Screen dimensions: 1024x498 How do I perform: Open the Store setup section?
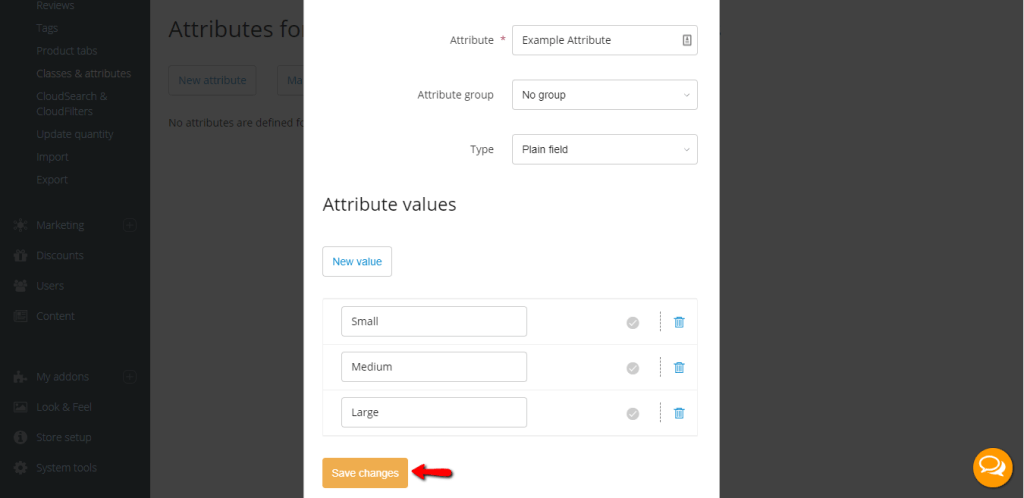point(63,437)
